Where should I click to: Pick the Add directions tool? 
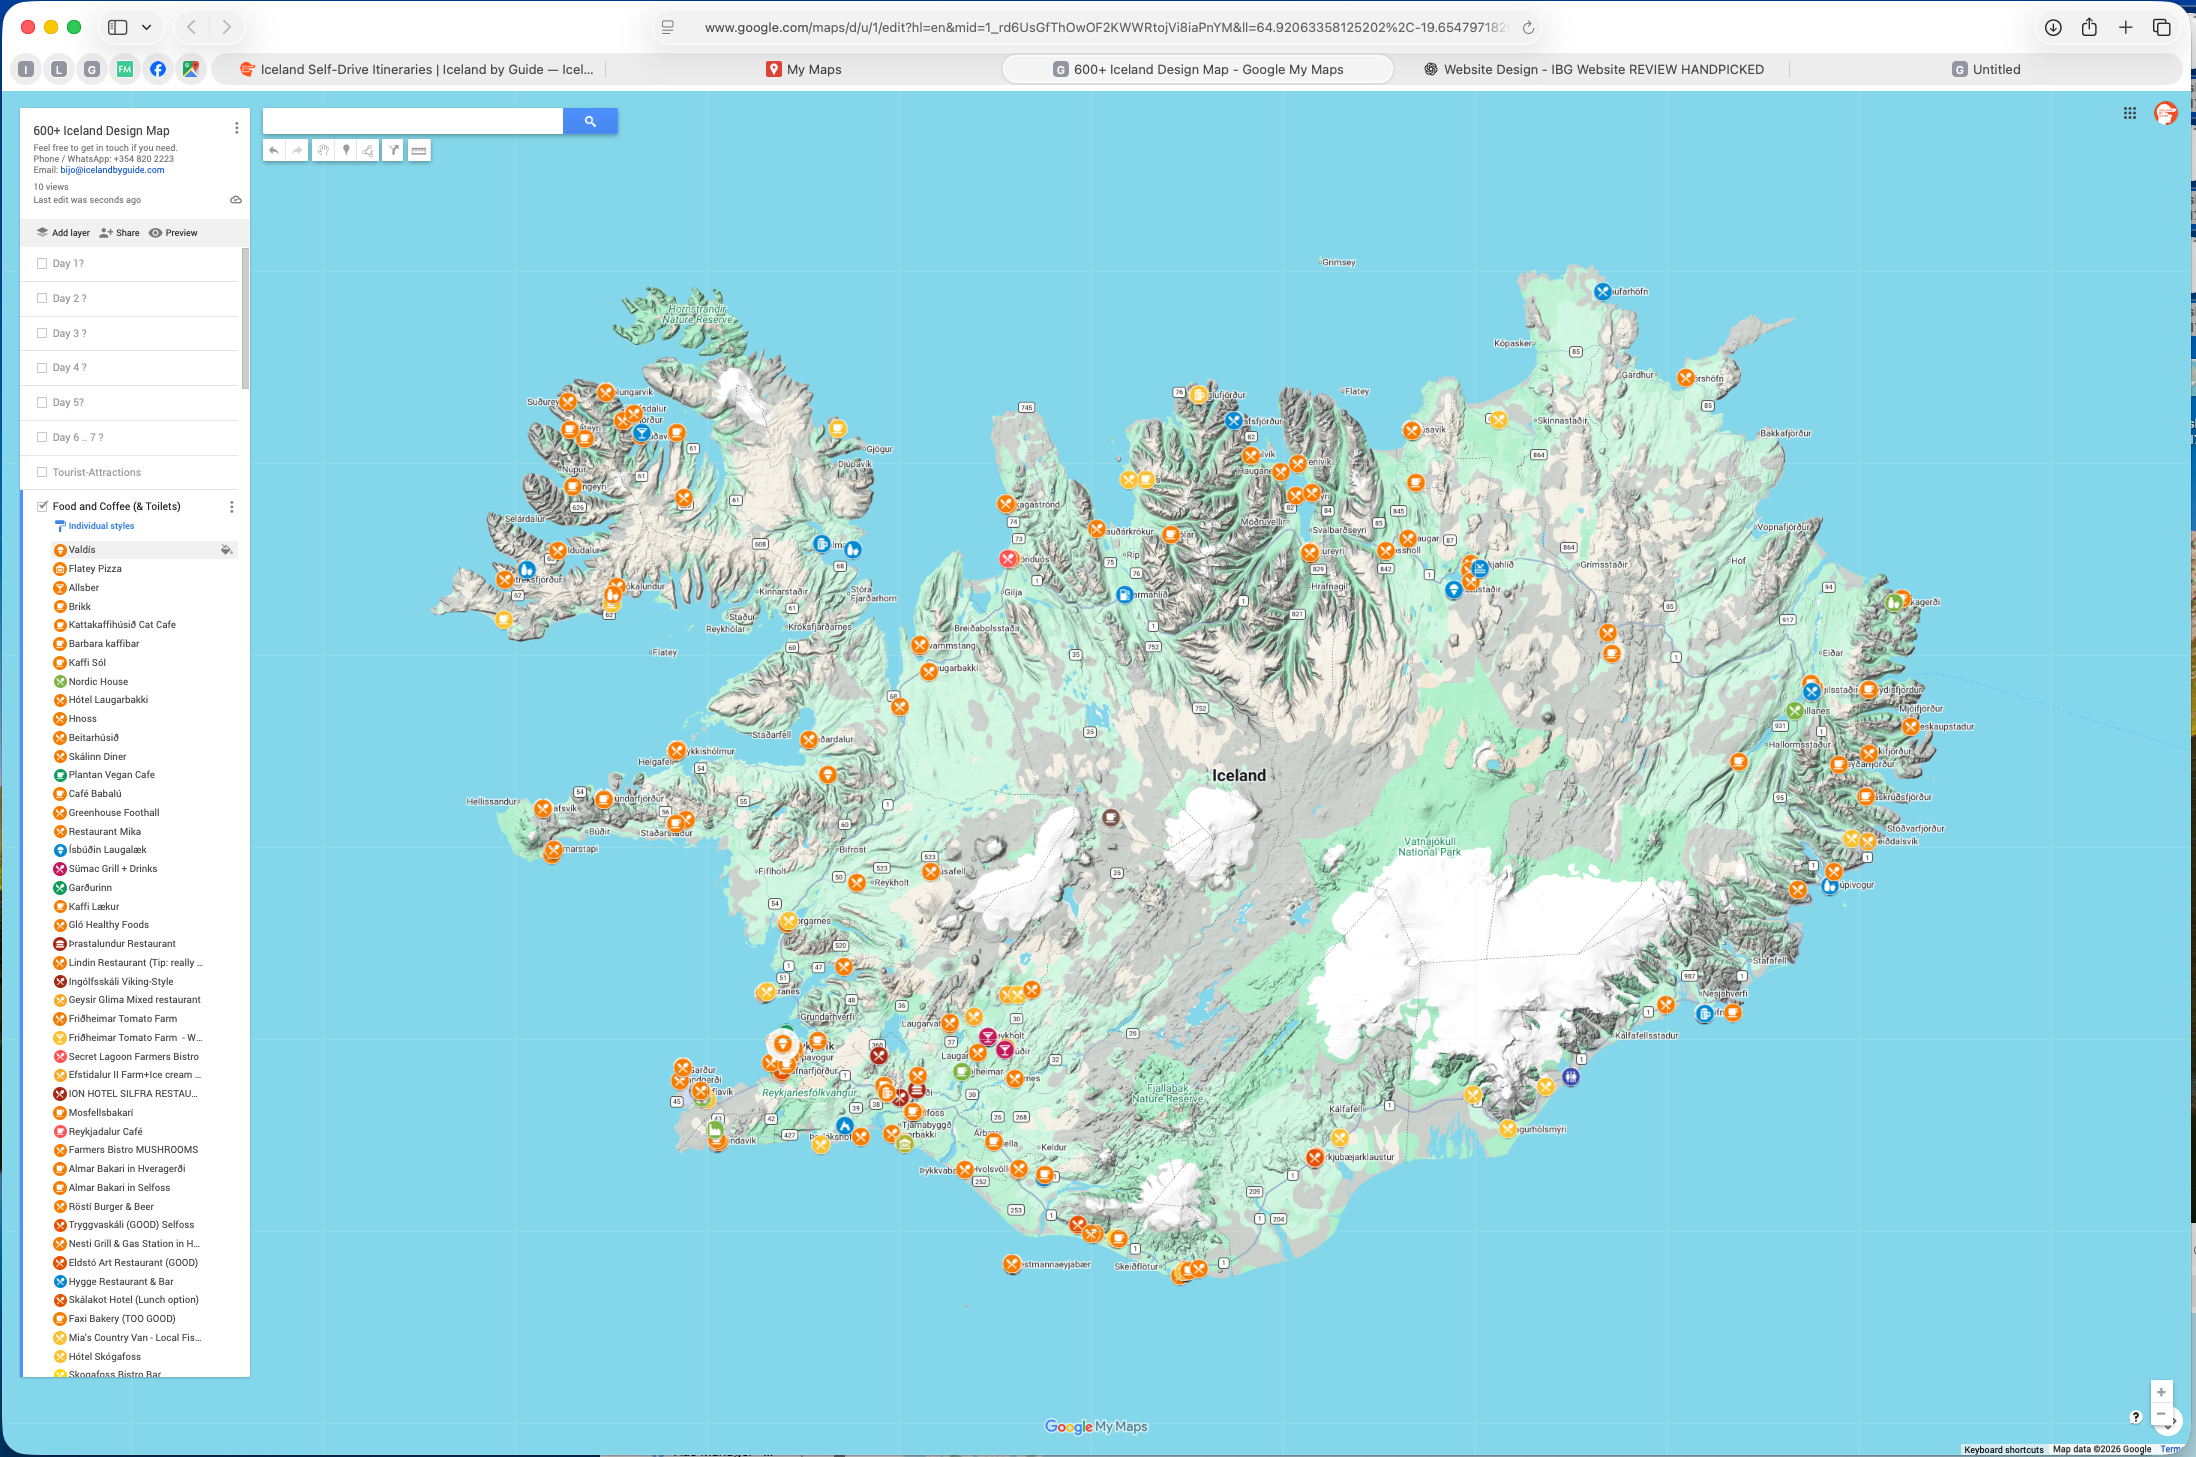click(x=394, y=151)
